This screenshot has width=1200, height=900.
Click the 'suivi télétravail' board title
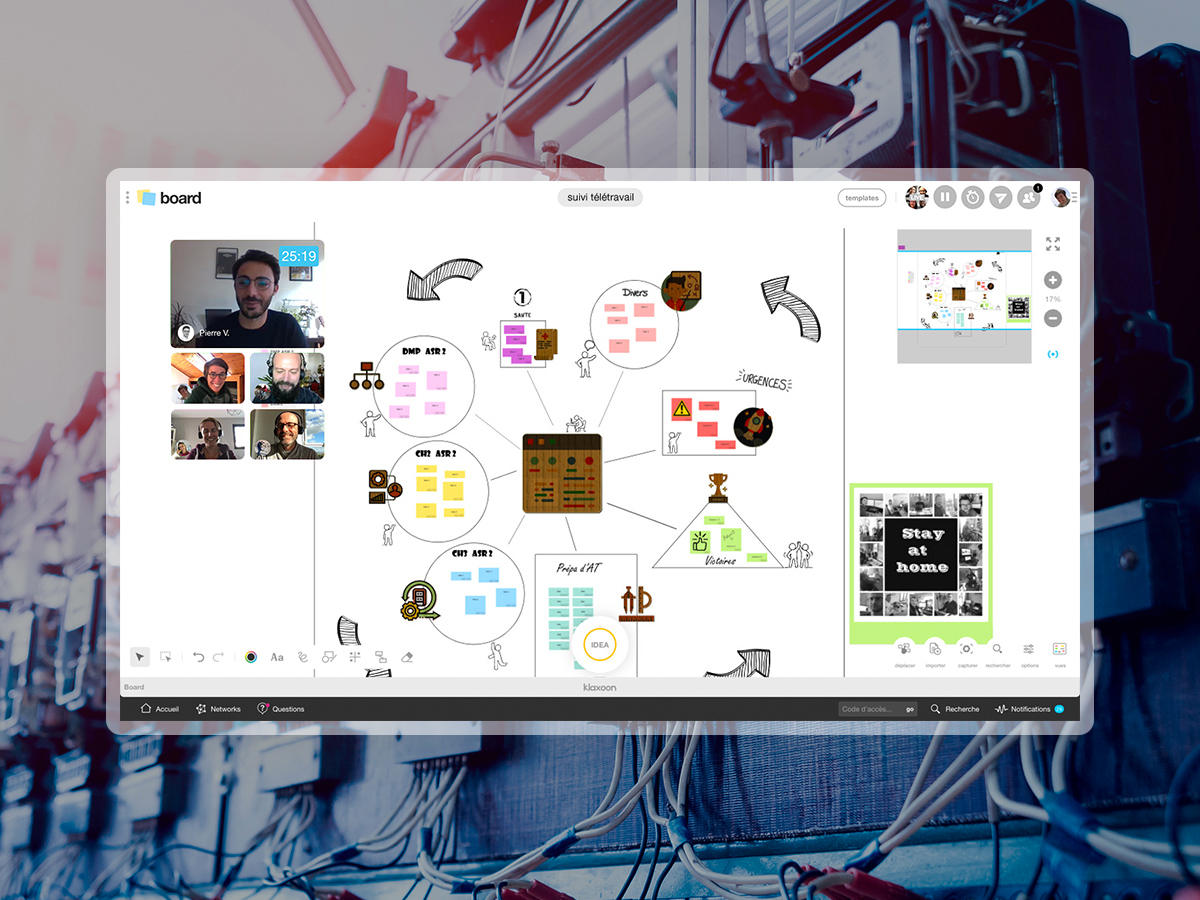(600, 198)
